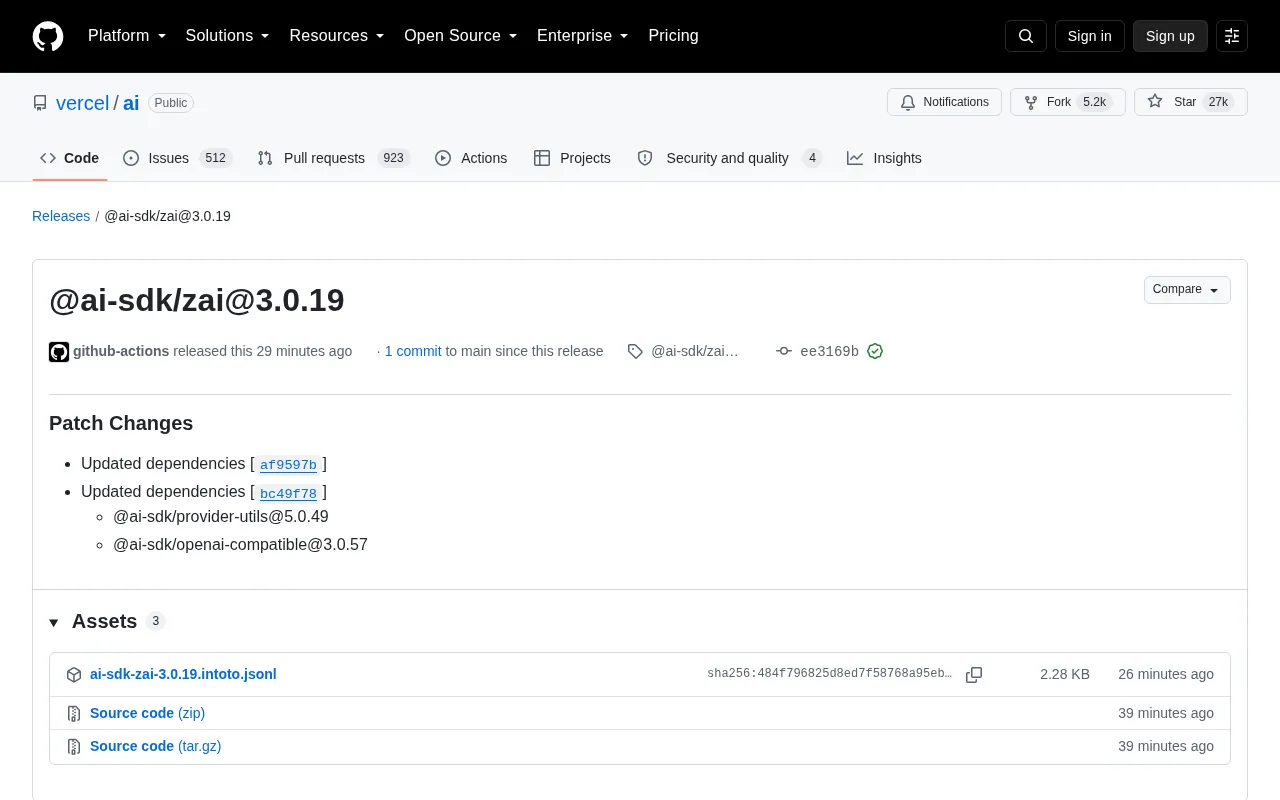Open the Compare dropdown
Image resolution: width=1280 pixels, height=800 pixels.
[1187, 290]
